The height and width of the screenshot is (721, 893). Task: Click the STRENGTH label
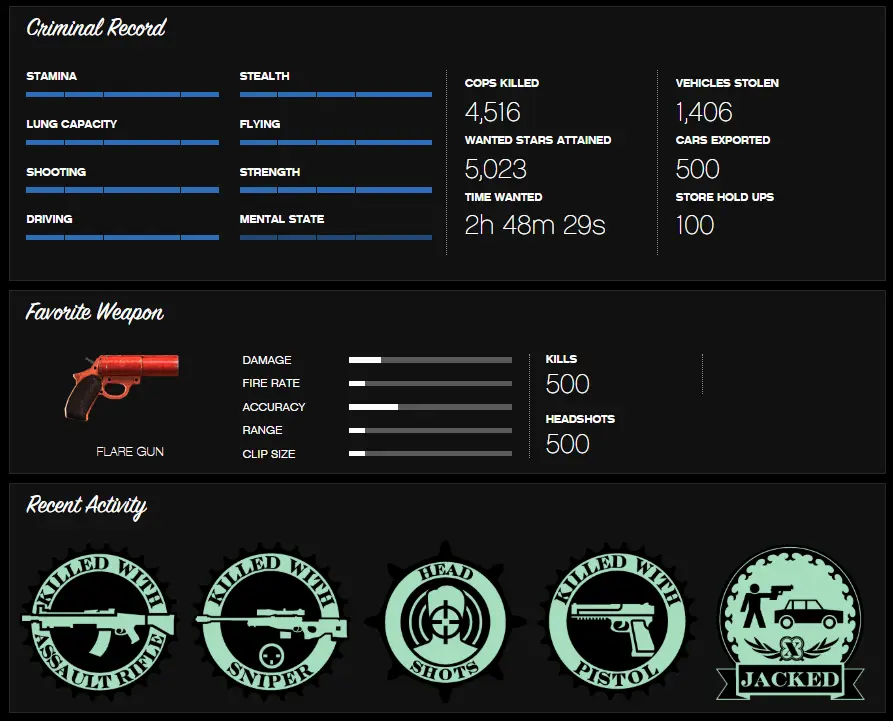(x=270, y=172)
